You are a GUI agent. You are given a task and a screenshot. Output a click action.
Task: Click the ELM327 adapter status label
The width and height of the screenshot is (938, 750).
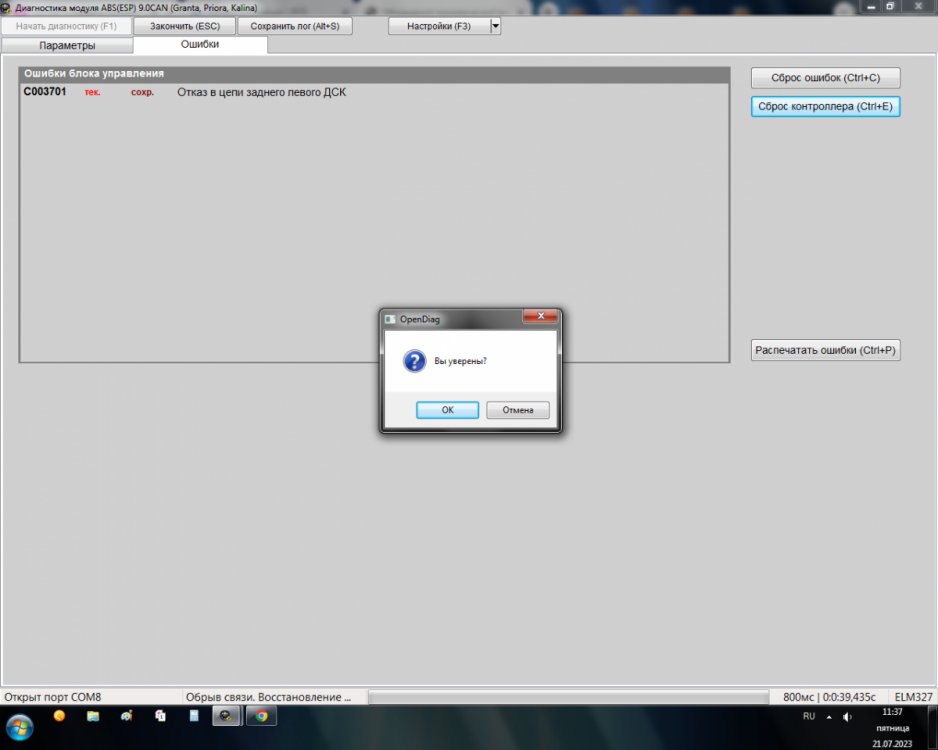tap(913, 697)
